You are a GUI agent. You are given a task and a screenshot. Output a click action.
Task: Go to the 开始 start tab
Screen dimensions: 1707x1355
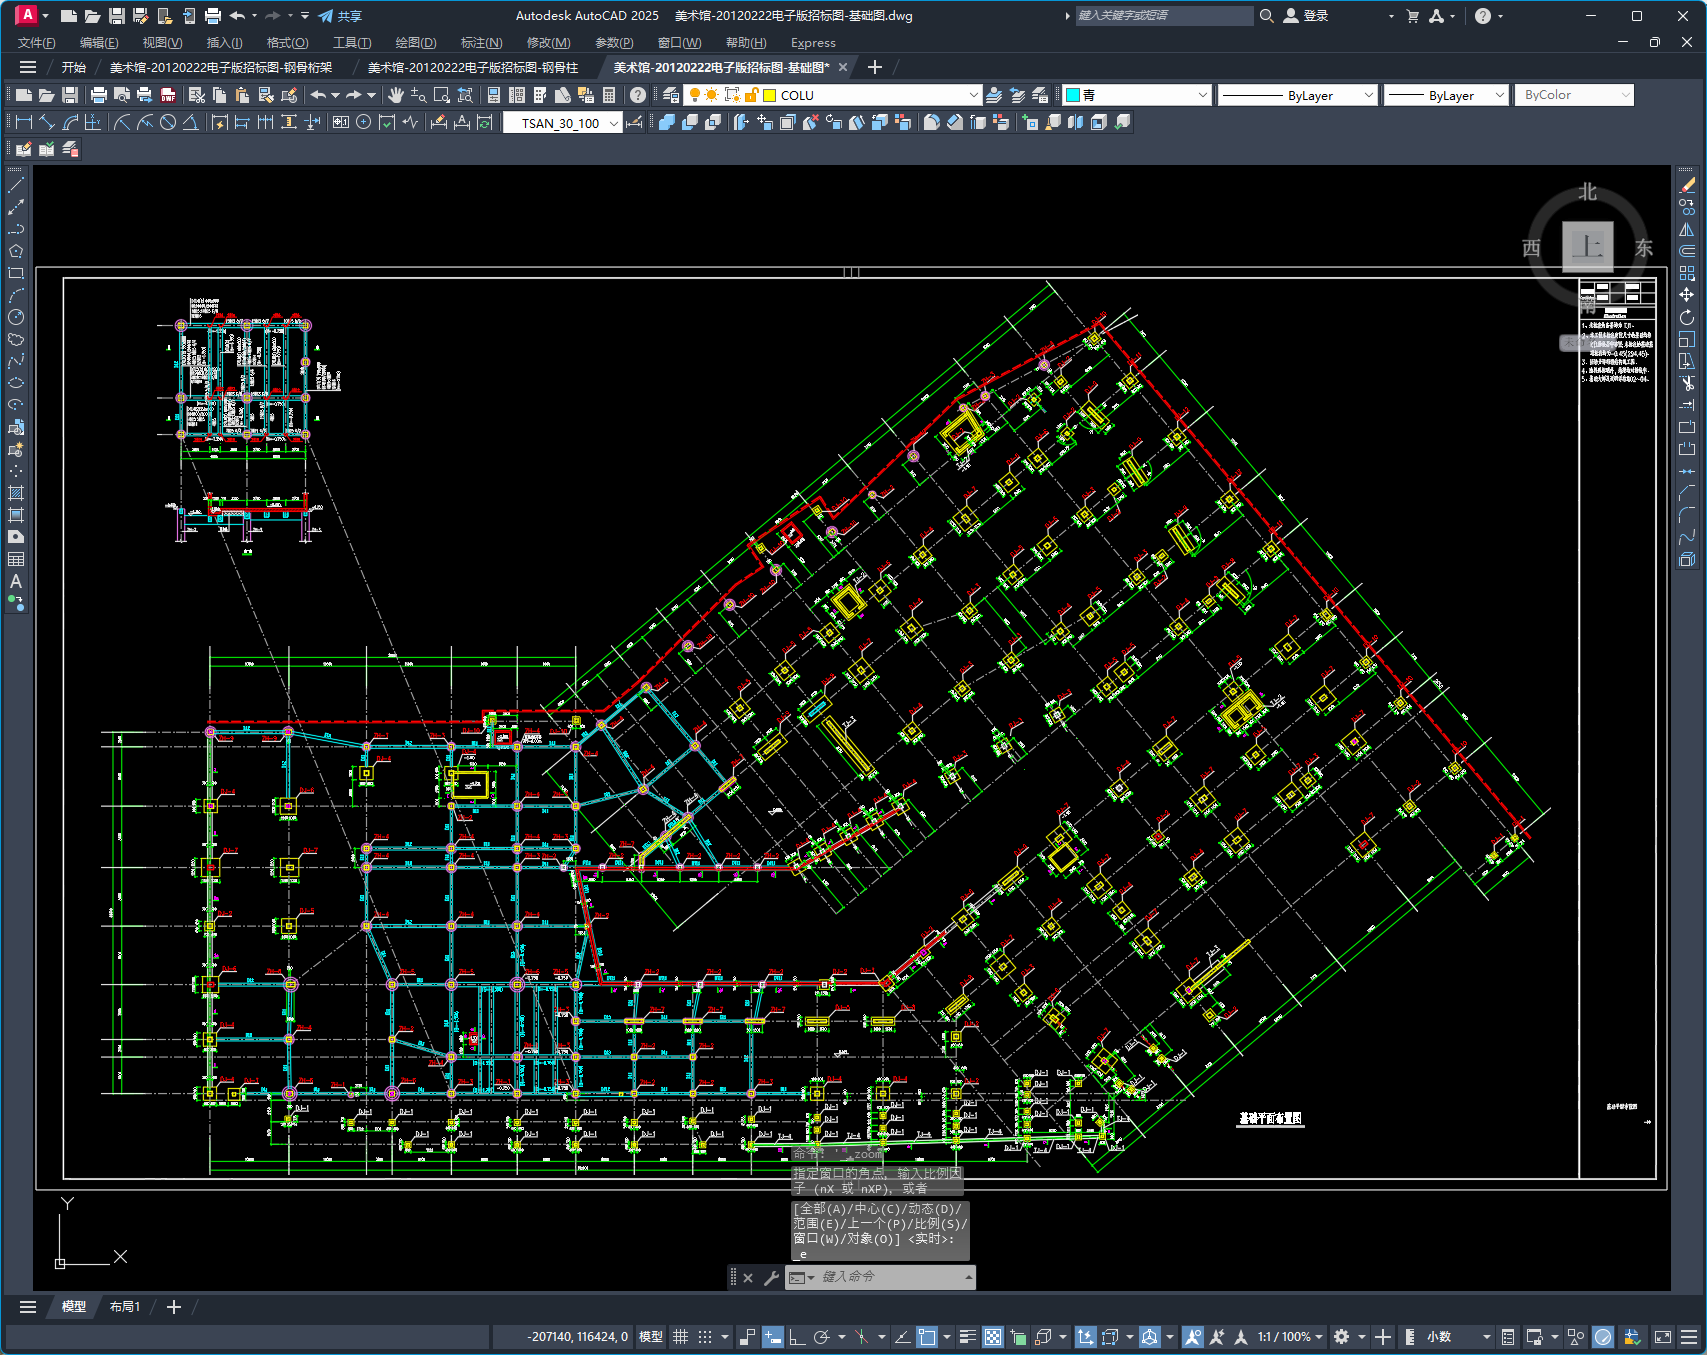pos(74,67)
